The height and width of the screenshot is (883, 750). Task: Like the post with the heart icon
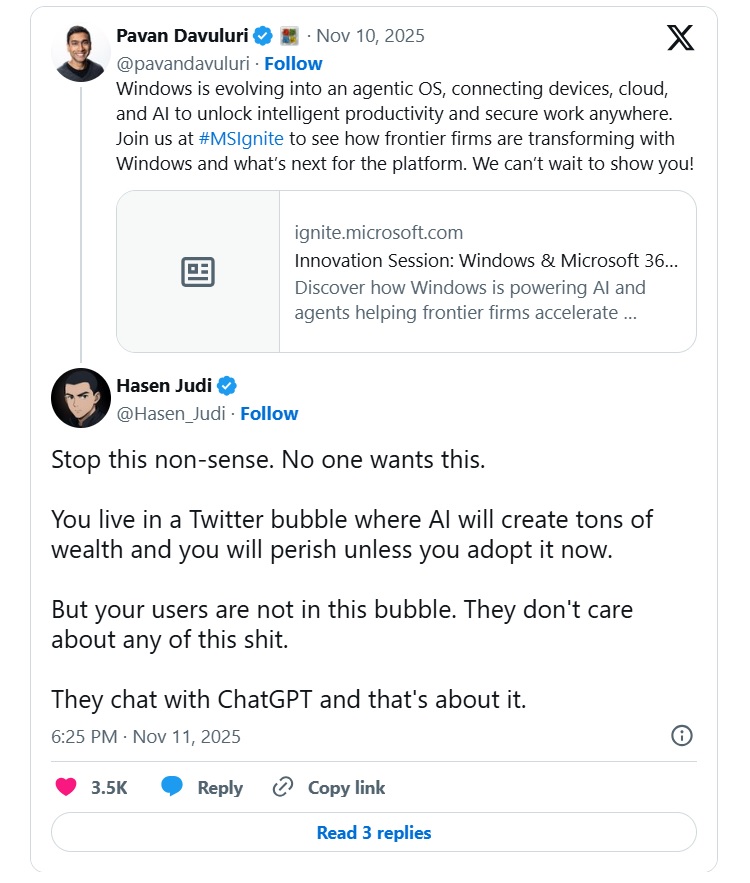[x=66, y=787]
